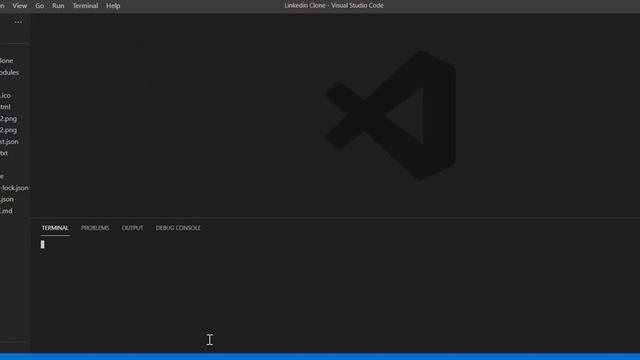The image size is (640, 360).
Task: Switch to the DEBUG CONSOLE tab
Action: point(178,228)
